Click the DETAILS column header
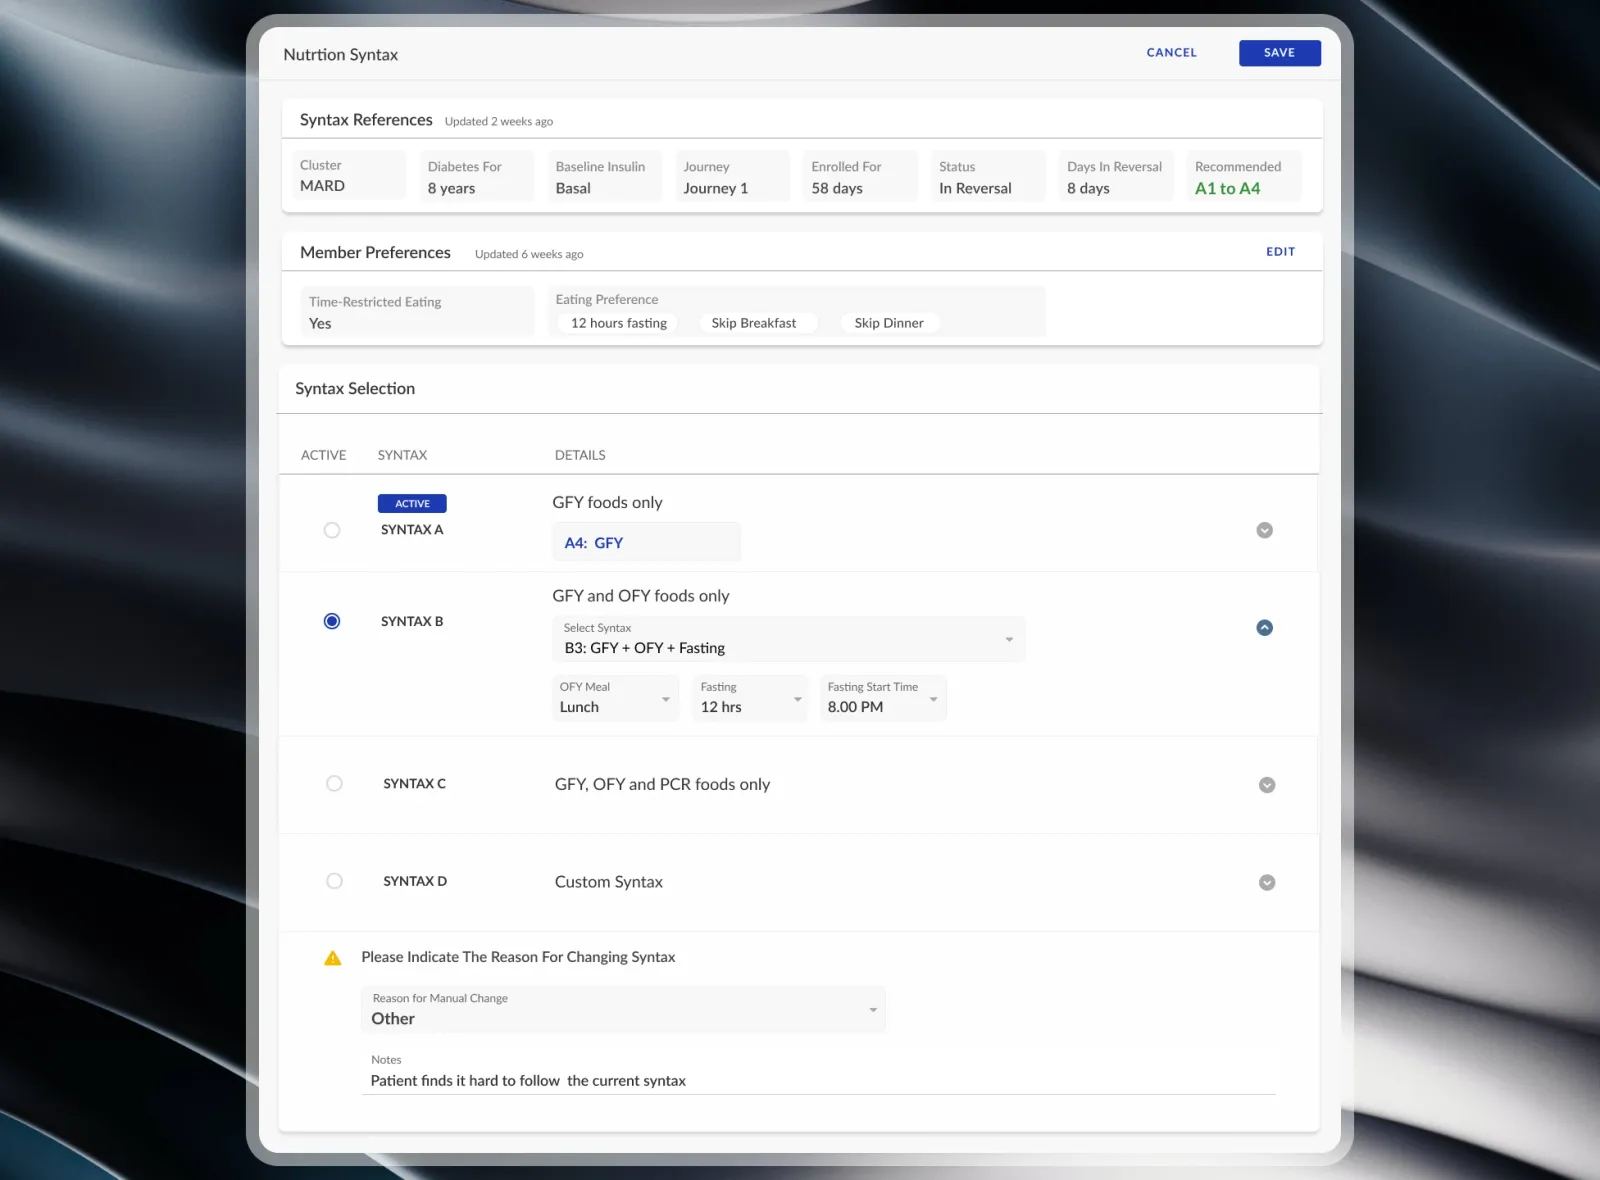The height and width of the screenshot is (1180, 1600). pos(580,455)
